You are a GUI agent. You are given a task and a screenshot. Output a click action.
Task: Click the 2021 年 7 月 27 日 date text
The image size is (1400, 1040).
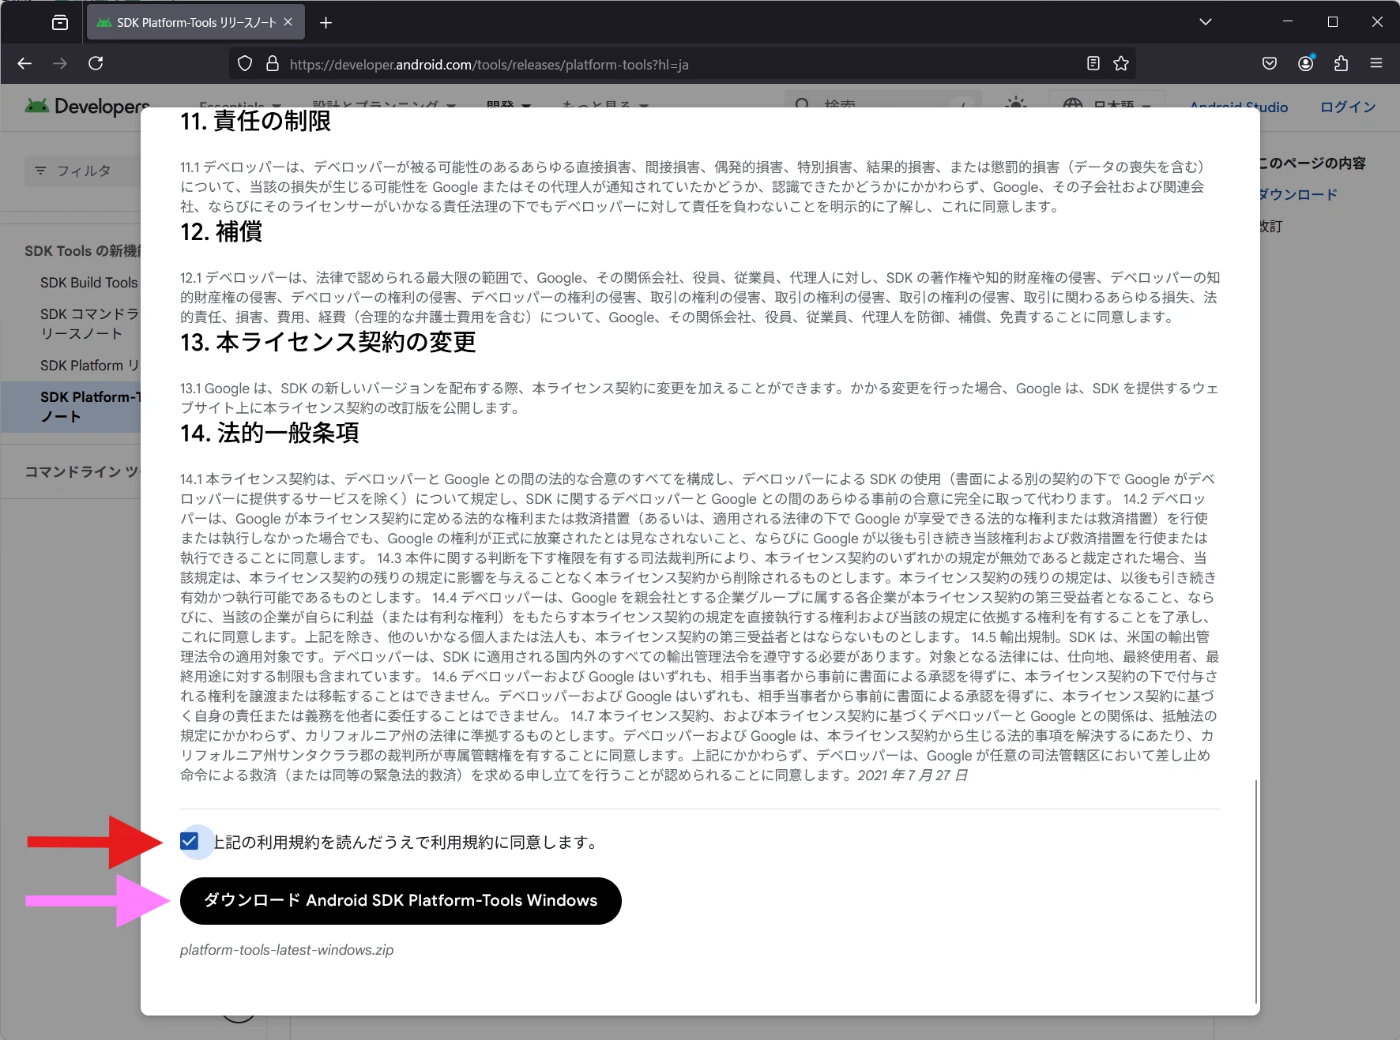[912, 775]
